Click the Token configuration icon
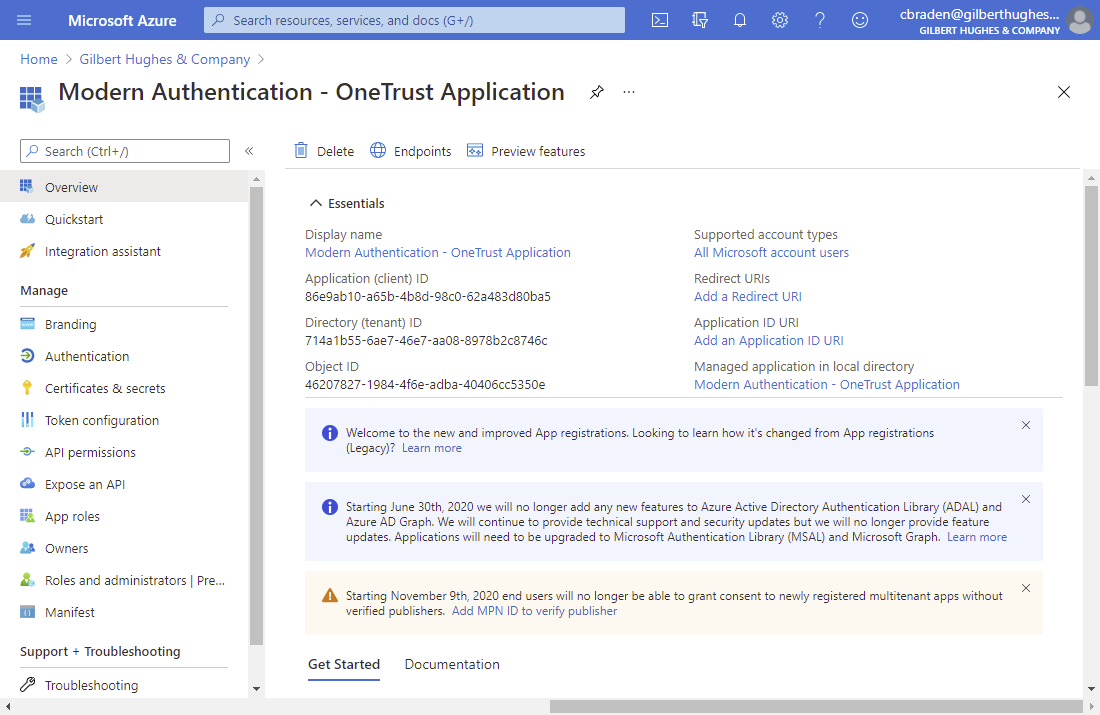Viewport: 1100px width, 715px height. 27,420
